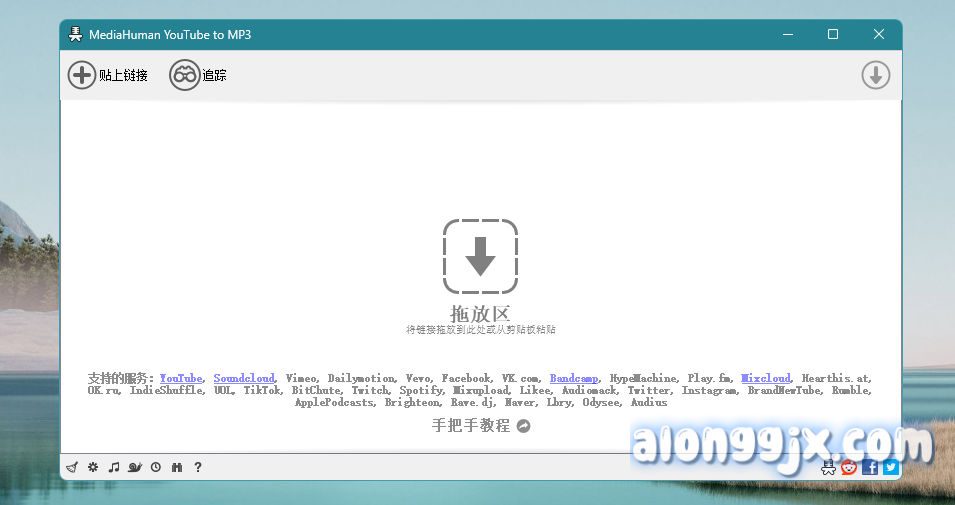The image size is (955, 505).
Task: Open the YouTube supported service link
Action: tap(181, 378)
